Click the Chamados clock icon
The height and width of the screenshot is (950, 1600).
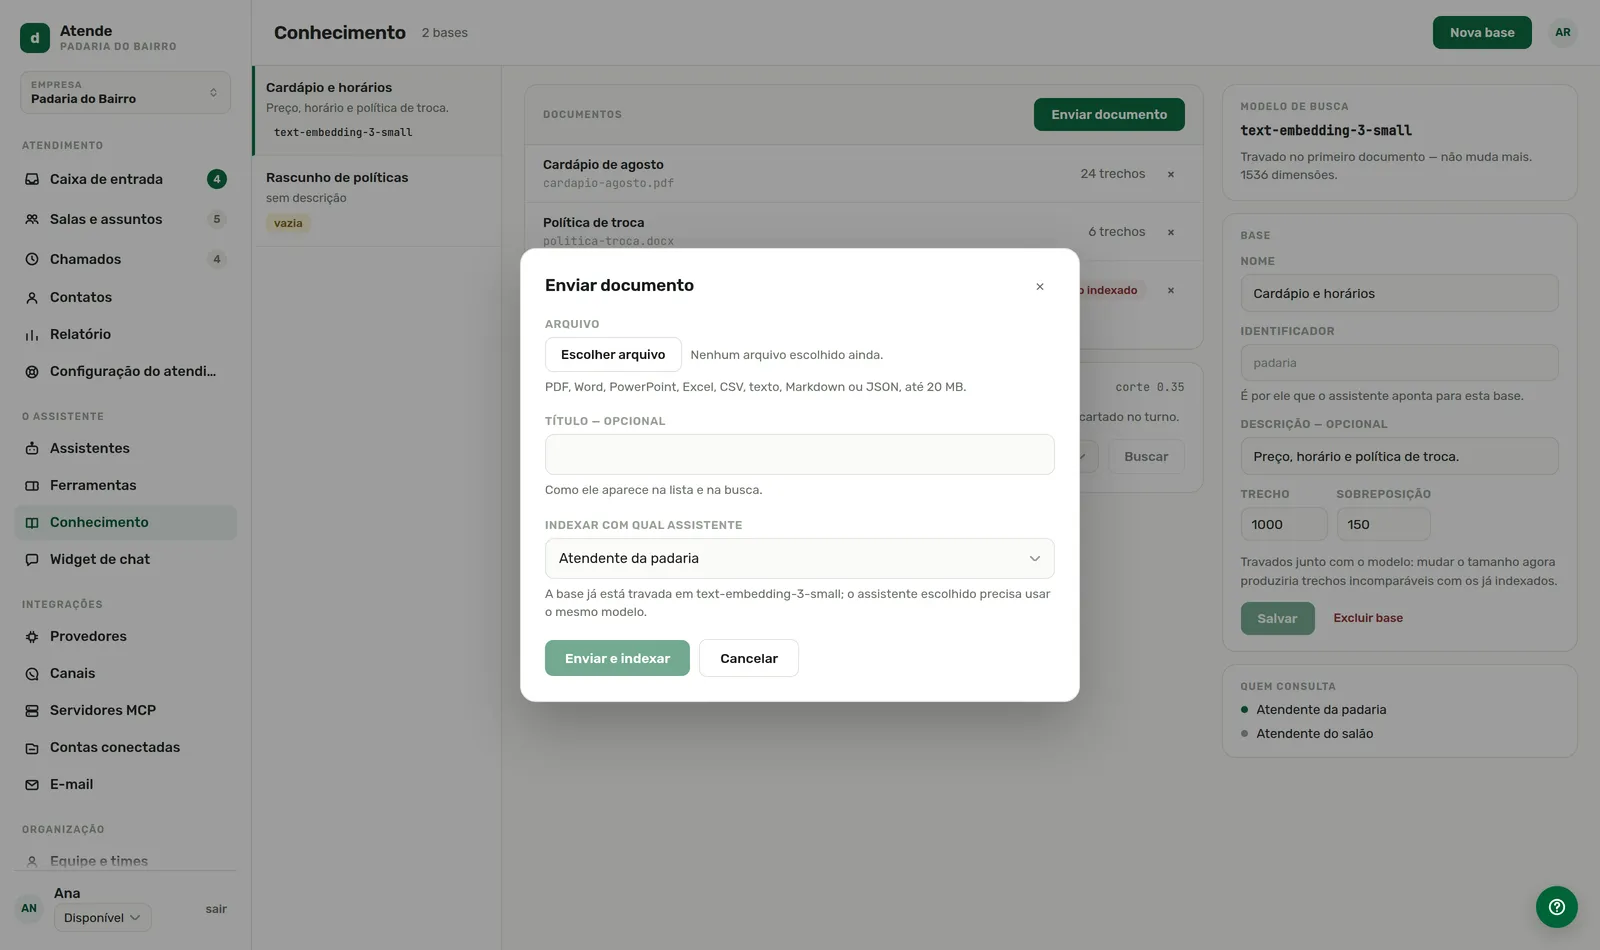click(32, 259)
